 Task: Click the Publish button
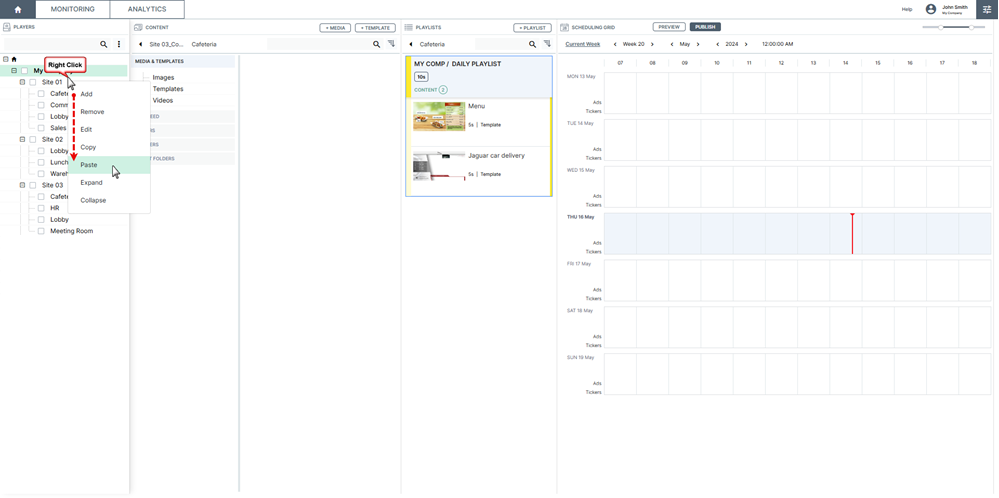click(x=705, y=27)
